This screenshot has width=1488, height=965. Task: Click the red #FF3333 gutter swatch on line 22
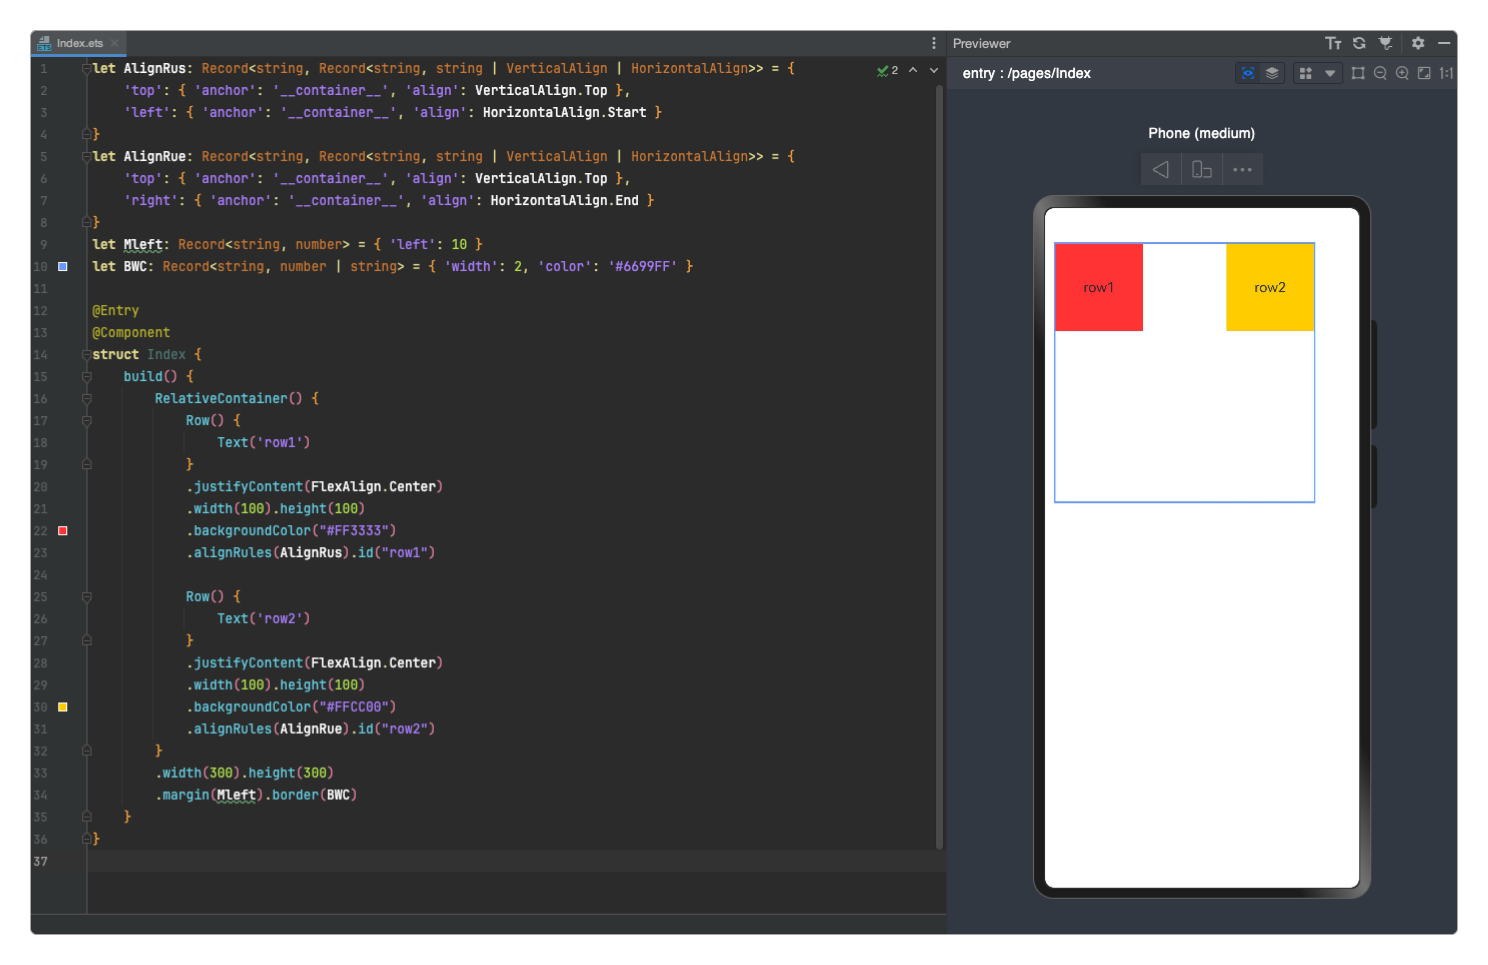(x=63, y=530)
